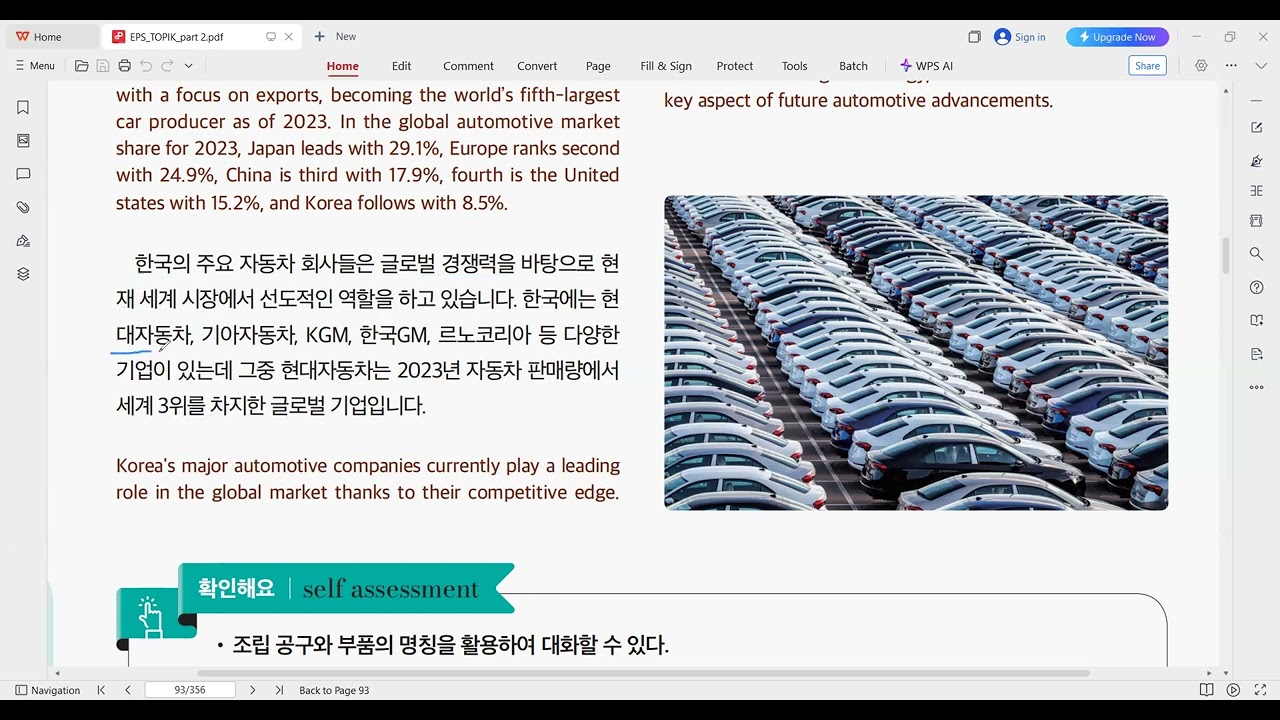Viewport: 1280px width, 720px height.
Task: Switch to the Comment ribbon tab
Action: (468, 66)
